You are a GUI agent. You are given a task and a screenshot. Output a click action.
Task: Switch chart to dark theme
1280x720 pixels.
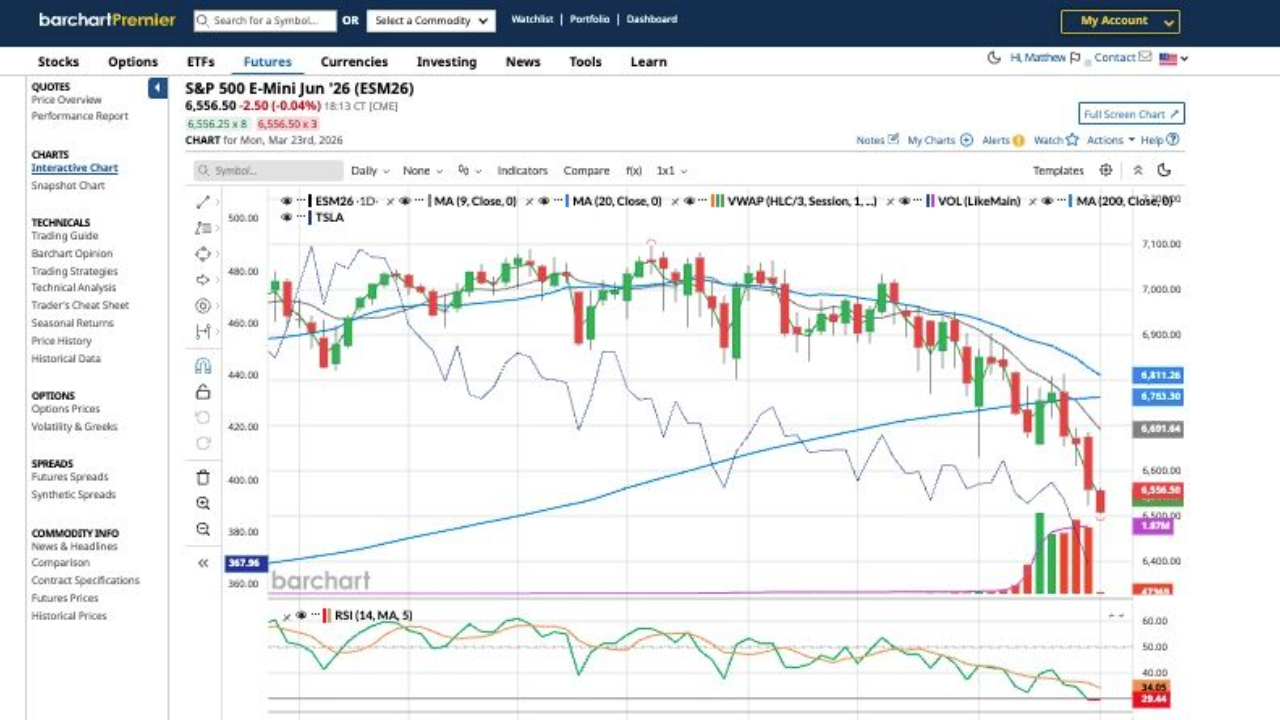[x=1165, y=171]
